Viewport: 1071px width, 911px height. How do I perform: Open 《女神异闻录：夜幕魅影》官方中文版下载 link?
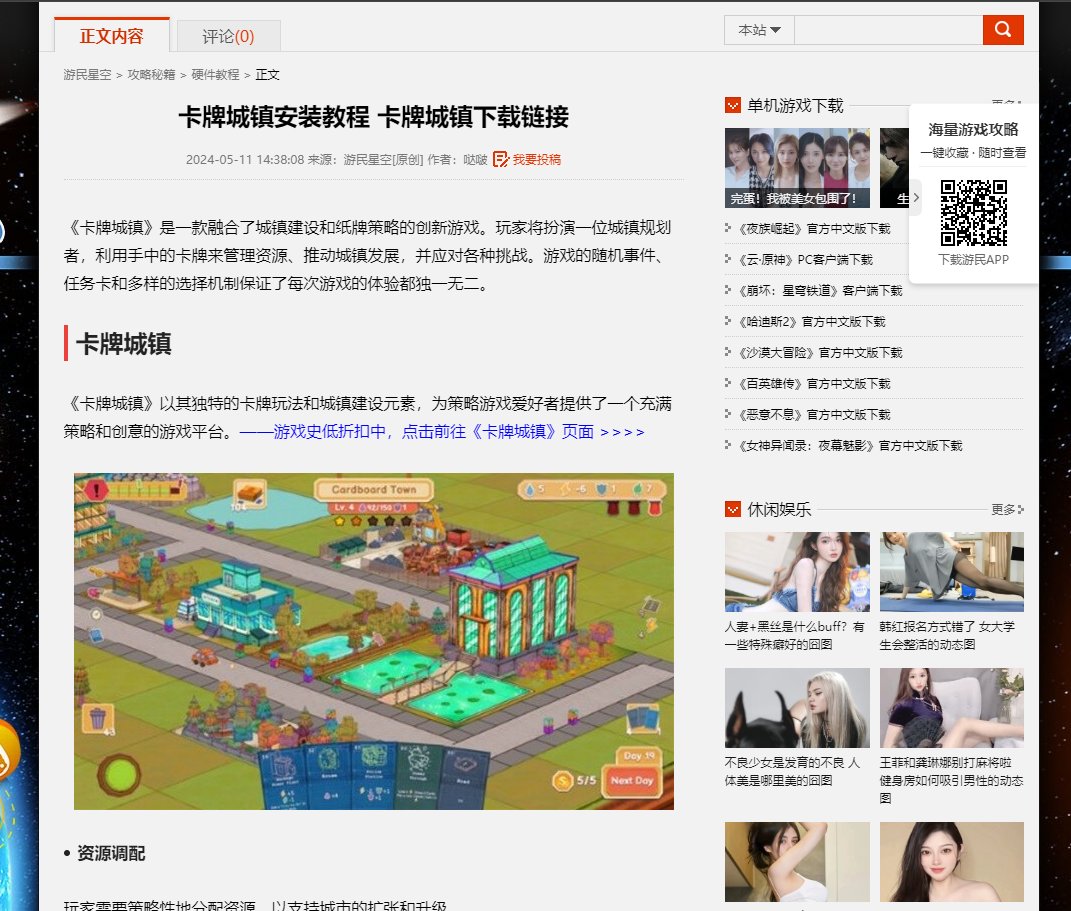850,446
